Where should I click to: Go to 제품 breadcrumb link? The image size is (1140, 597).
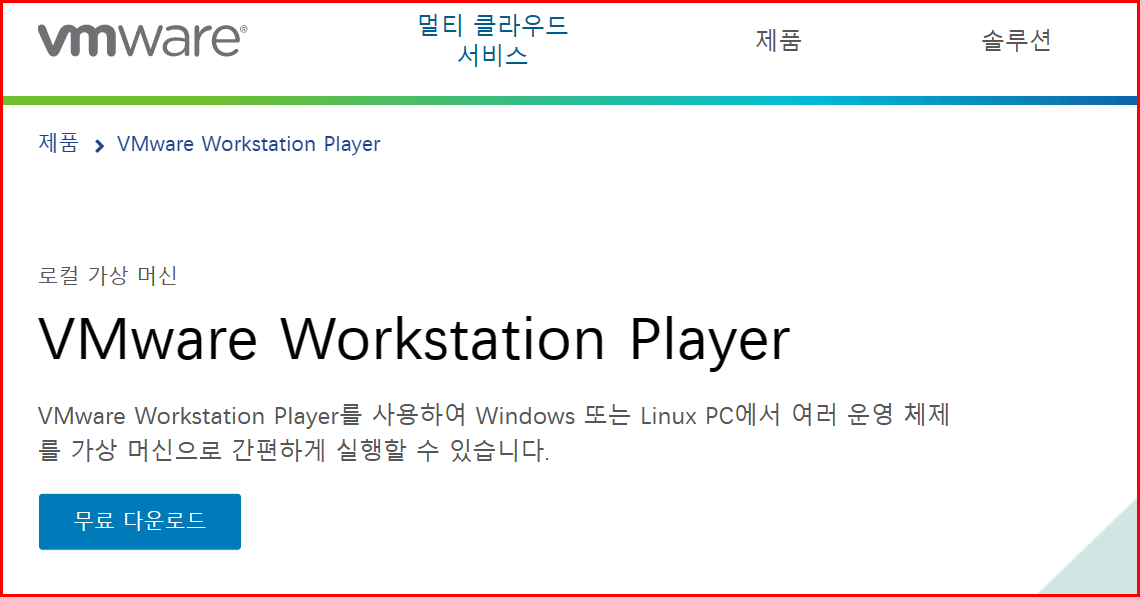click(58, 143)
